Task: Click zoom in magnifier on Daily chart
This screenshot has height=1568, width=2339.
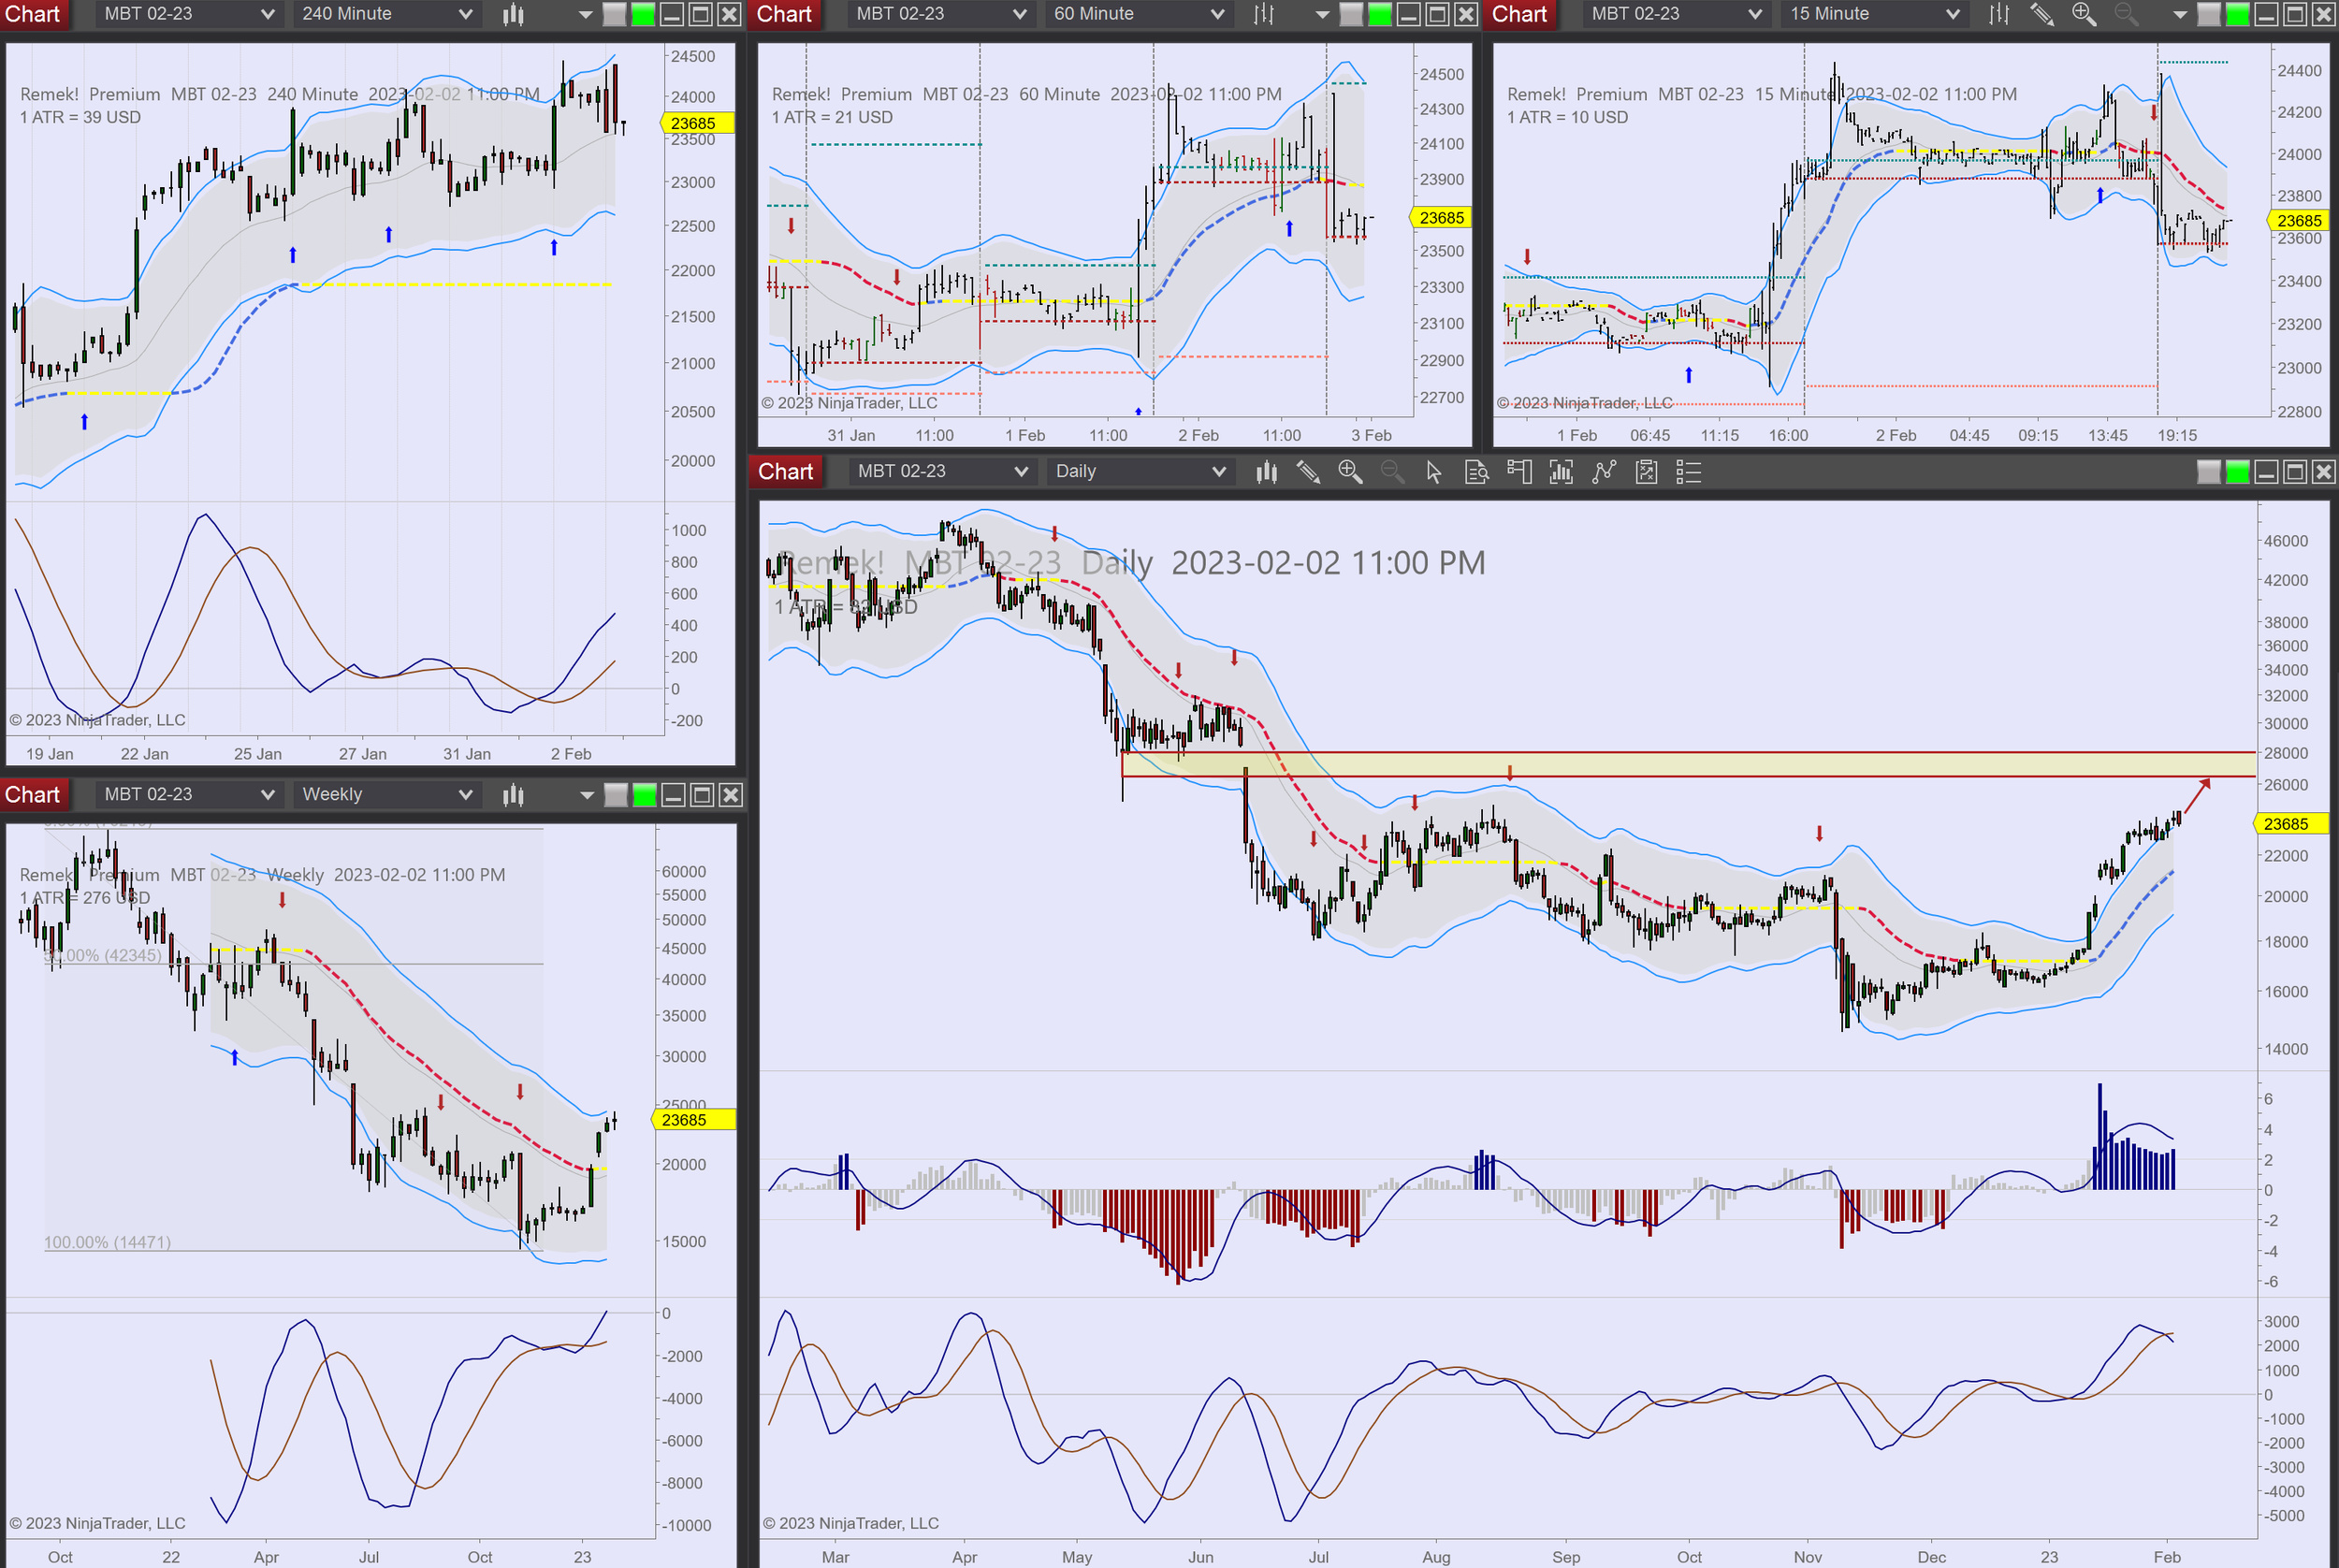Action: pos(1350,472)
